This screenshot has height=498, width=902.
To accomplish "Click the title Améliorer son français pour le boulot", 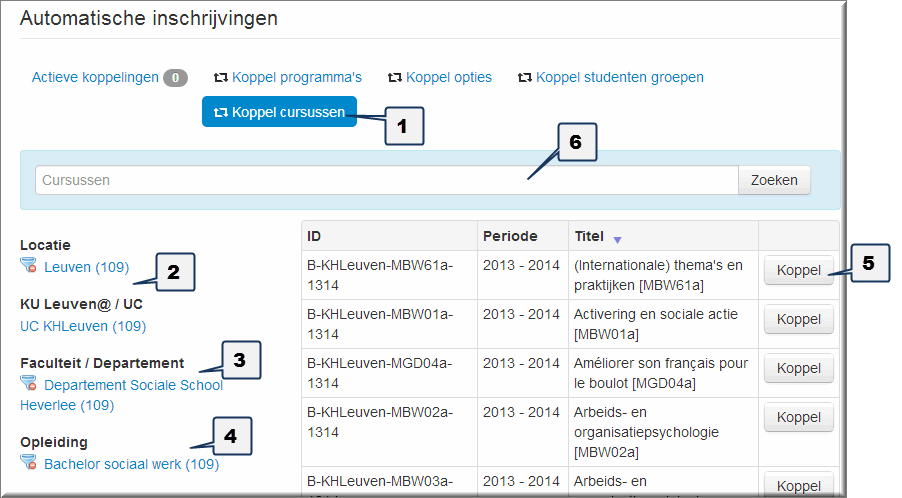I will [660, 373].
